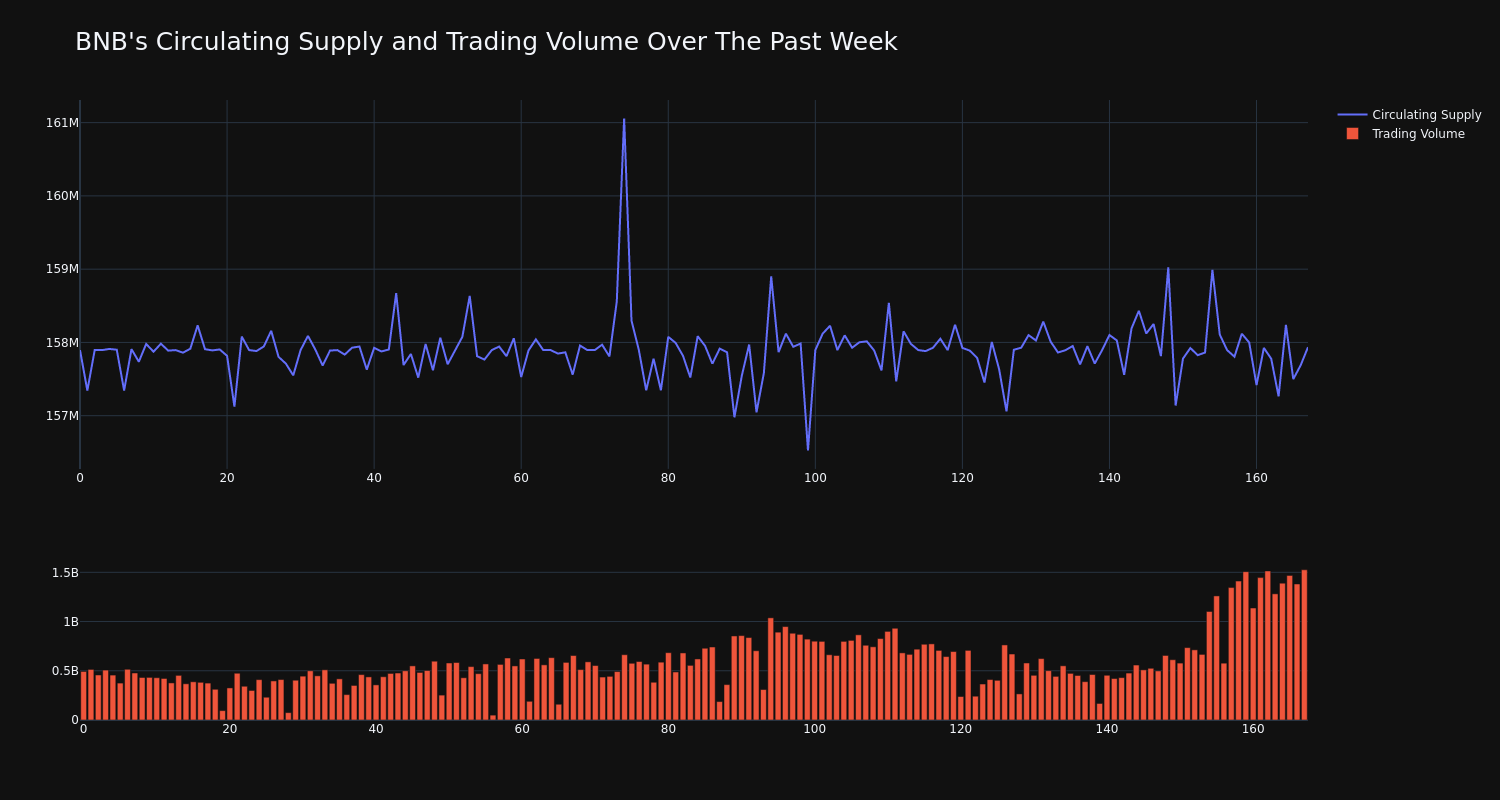Click x-axis label 60 on the volume chart

tap(522, 729)
